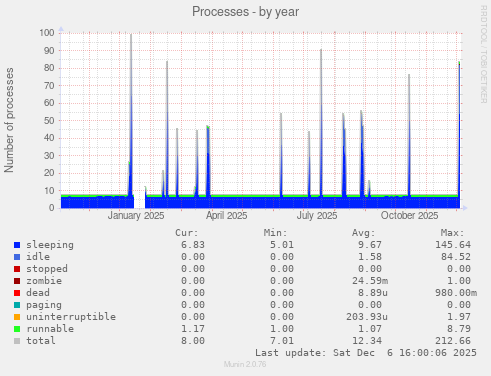
Task: Click the 'October 2025' x-axis label
Action: coord(409,216)
